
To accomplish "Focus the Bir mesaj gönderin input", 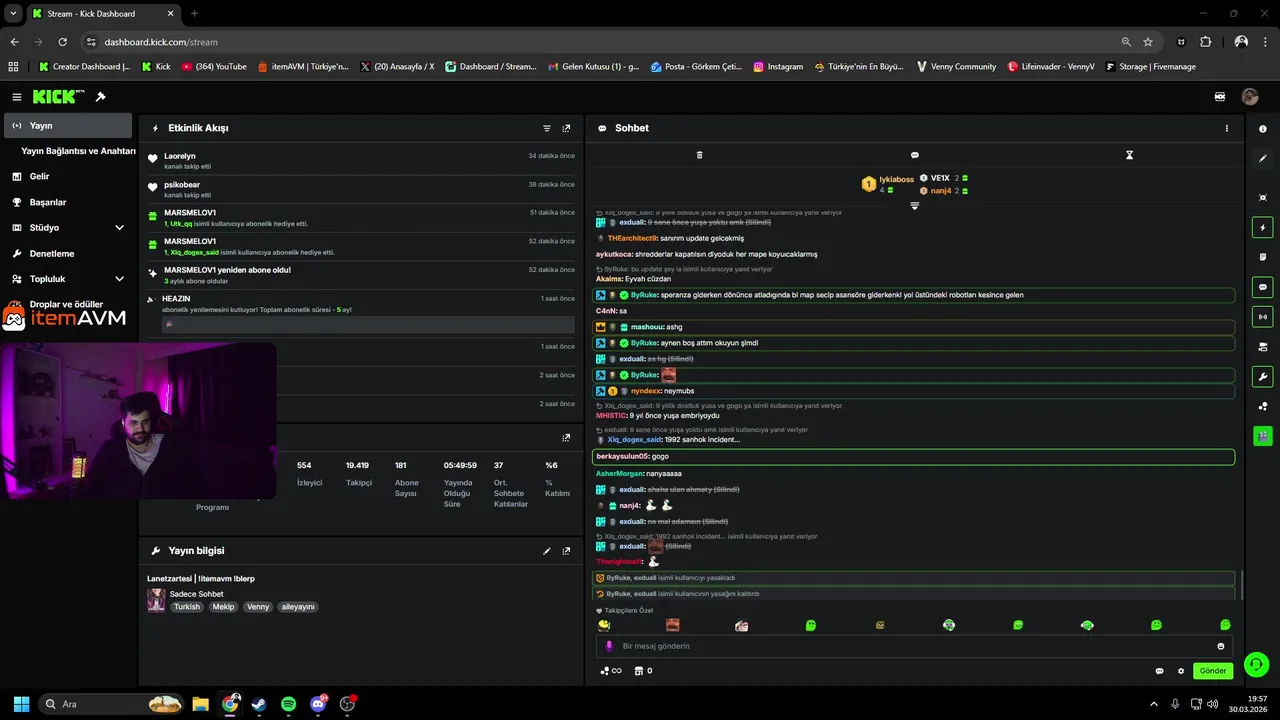I will pos(914,646).
